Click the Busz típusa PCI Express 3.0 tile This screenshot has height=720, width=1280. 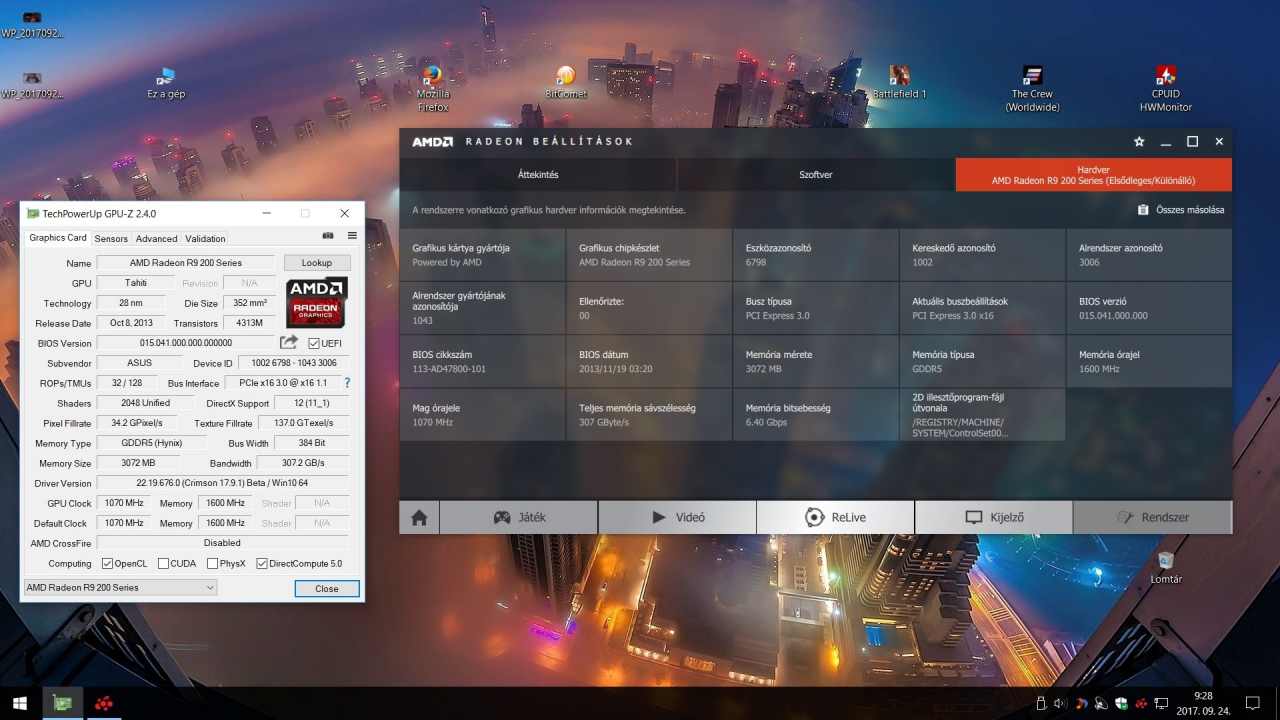[816, 308]
